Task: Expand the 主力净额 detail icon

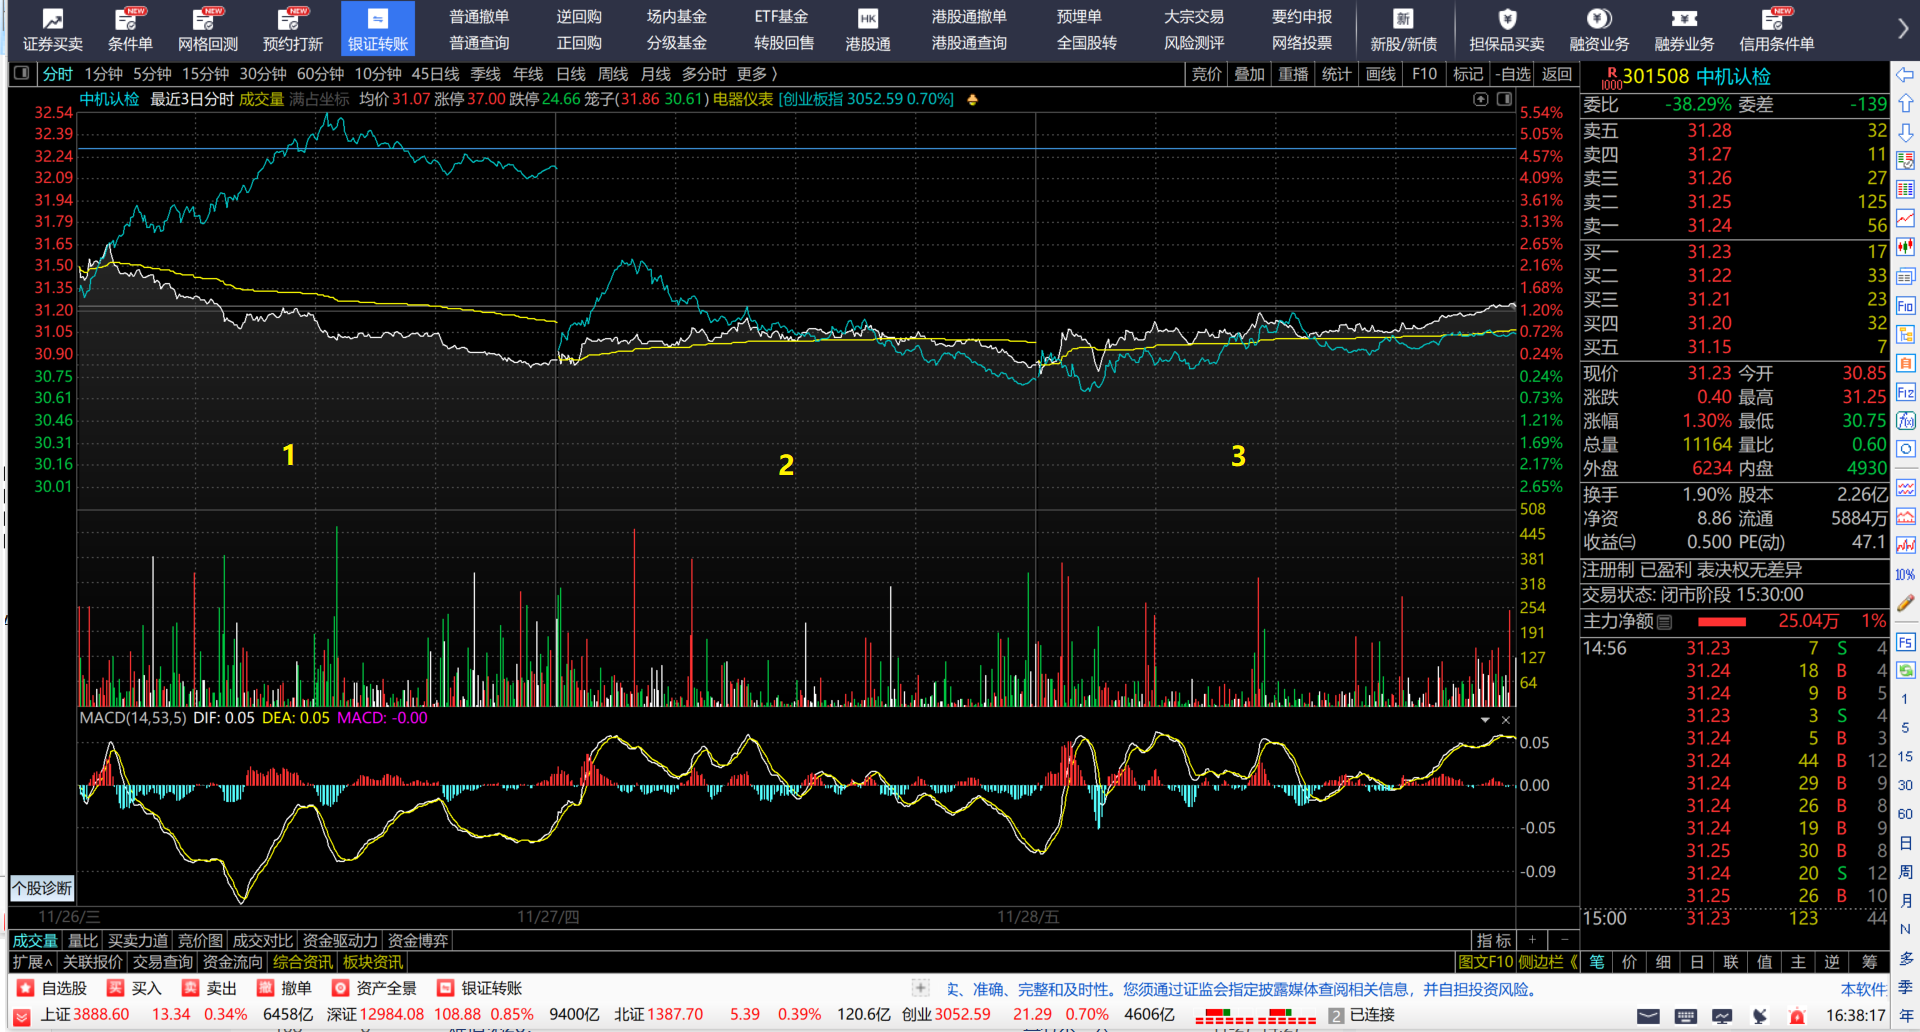Action: click(1665, 622)
